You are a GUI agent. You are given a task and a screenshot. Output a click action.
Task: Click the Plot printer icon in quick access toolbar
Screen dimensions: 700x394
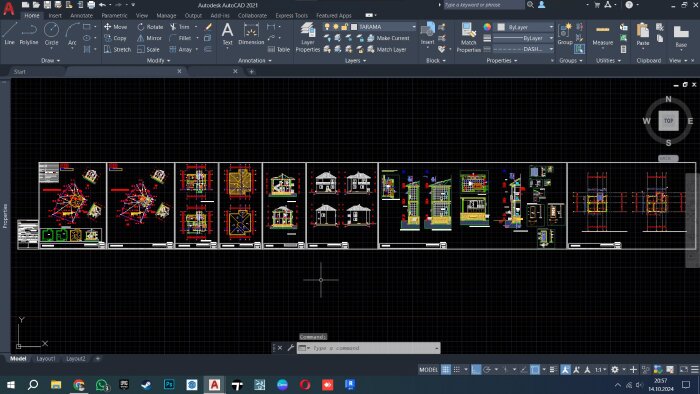(91, 5)
